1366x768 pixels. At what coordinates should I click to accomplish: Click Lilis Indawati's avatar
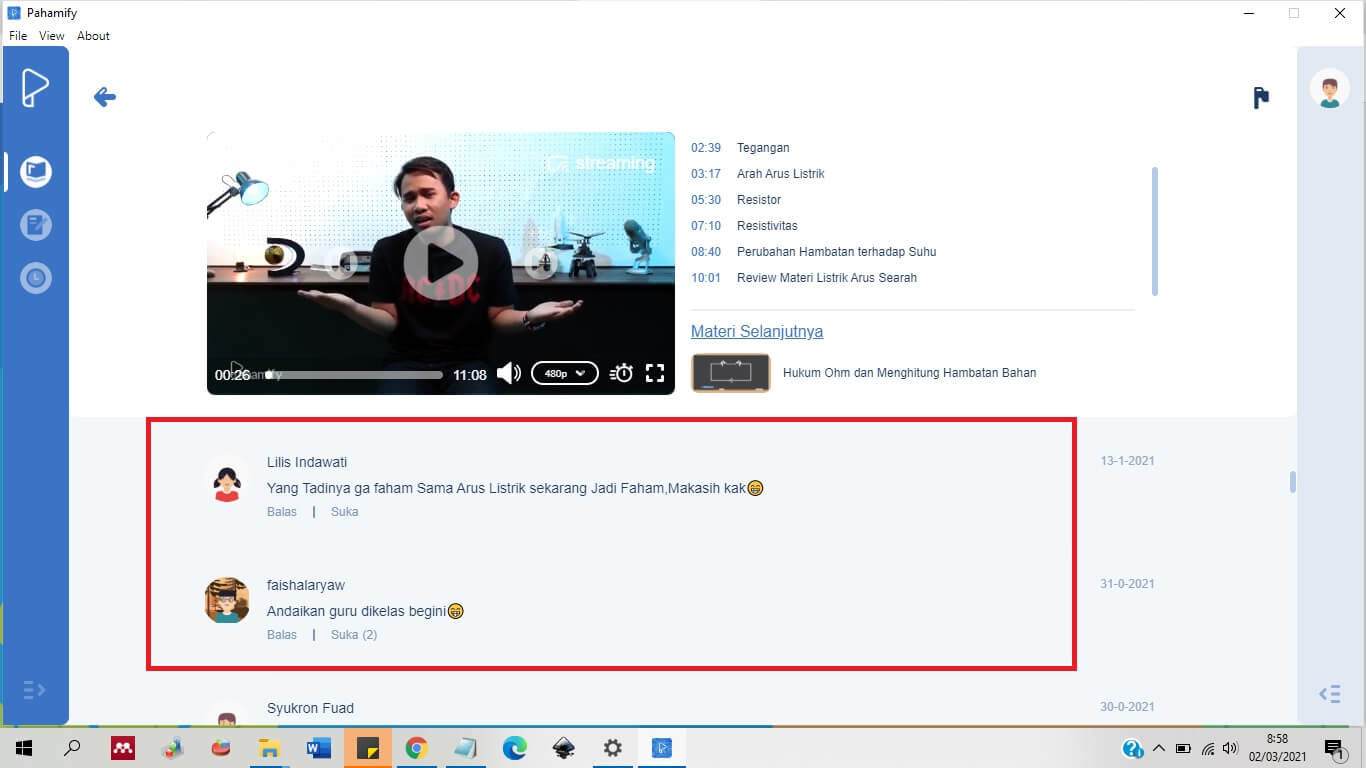[x=227, y=478]
